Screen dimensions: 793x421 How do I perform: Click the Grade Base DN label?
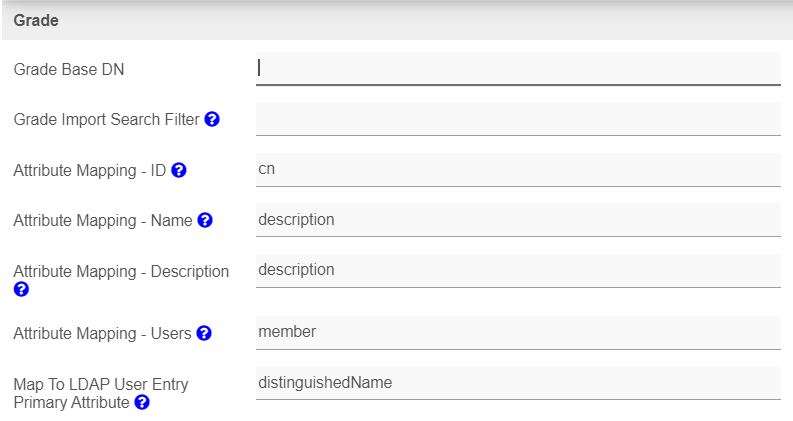69,69
